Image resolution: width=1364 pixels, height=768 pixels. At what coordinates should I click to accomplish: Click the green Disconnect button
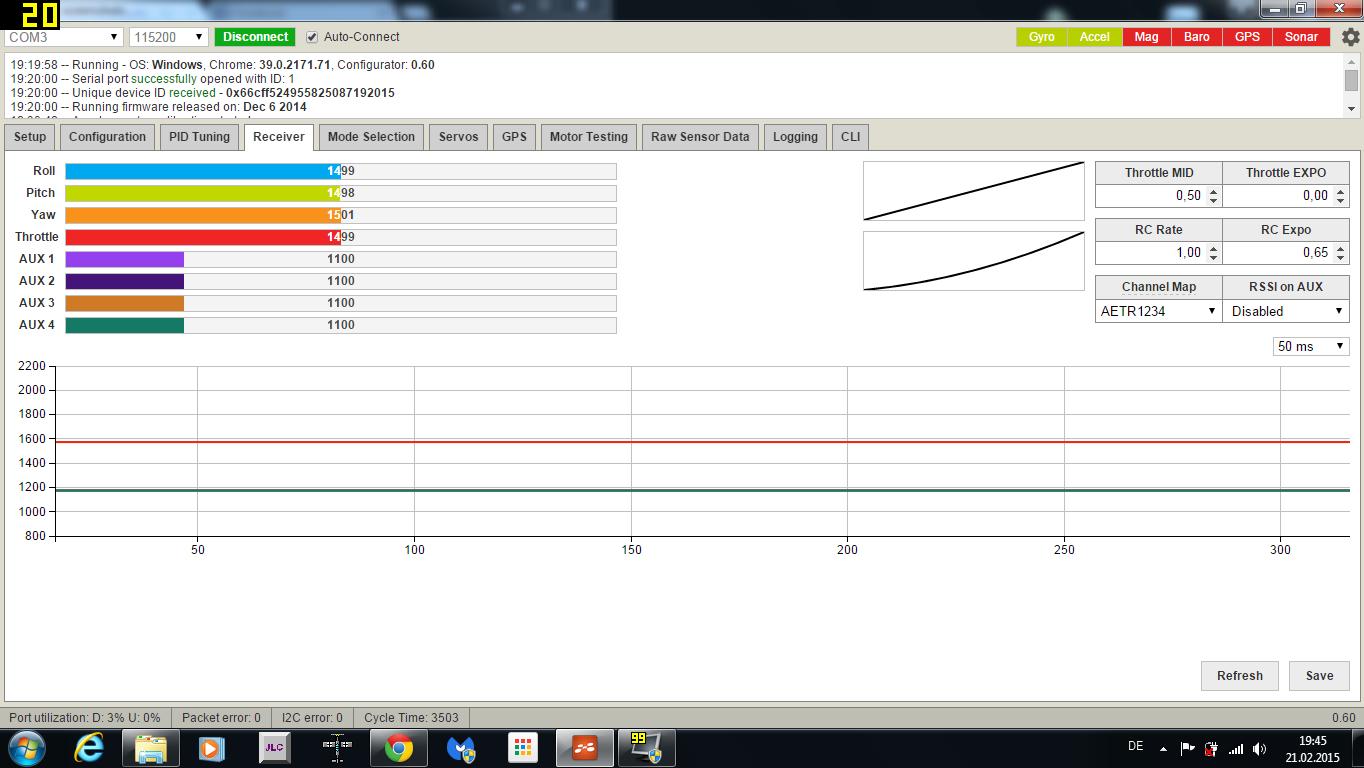255,37
